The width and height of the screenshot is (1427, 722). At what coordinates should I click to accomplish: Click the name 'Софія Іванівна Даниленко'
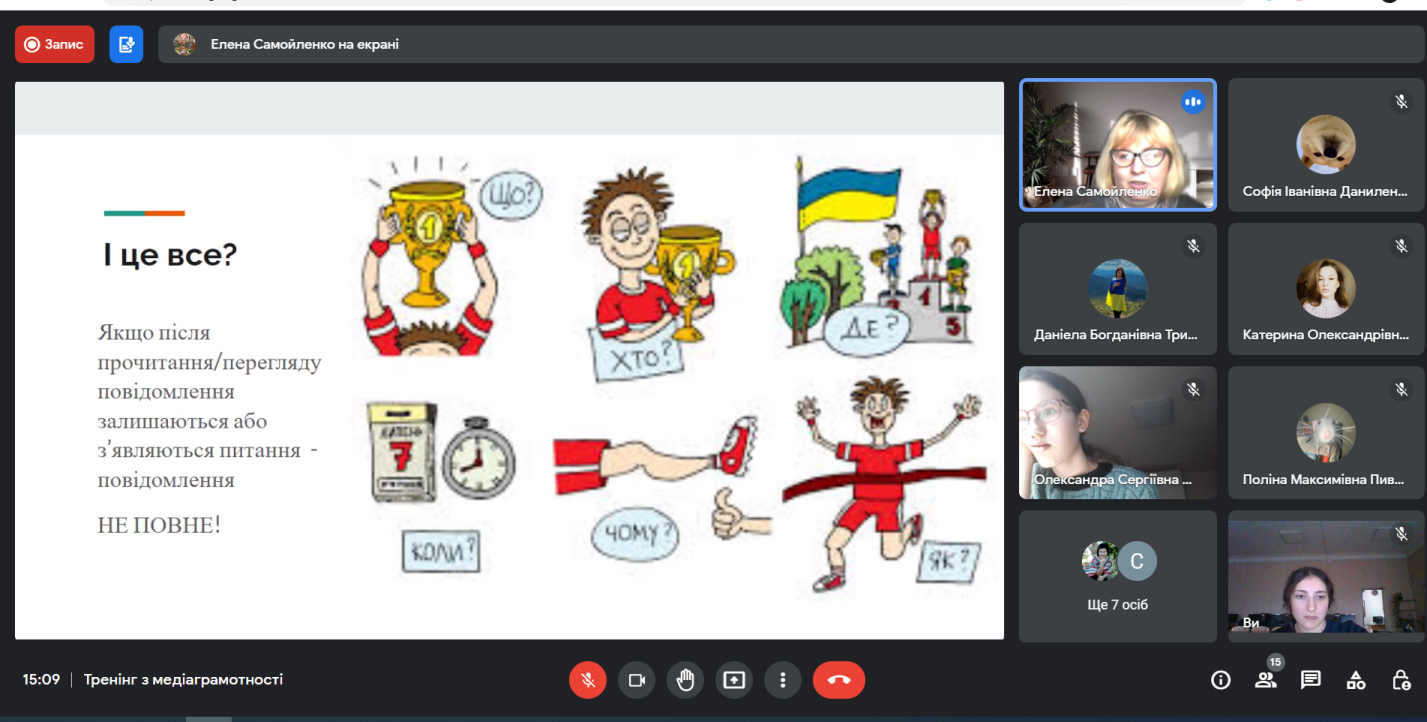pos(1325,191)
